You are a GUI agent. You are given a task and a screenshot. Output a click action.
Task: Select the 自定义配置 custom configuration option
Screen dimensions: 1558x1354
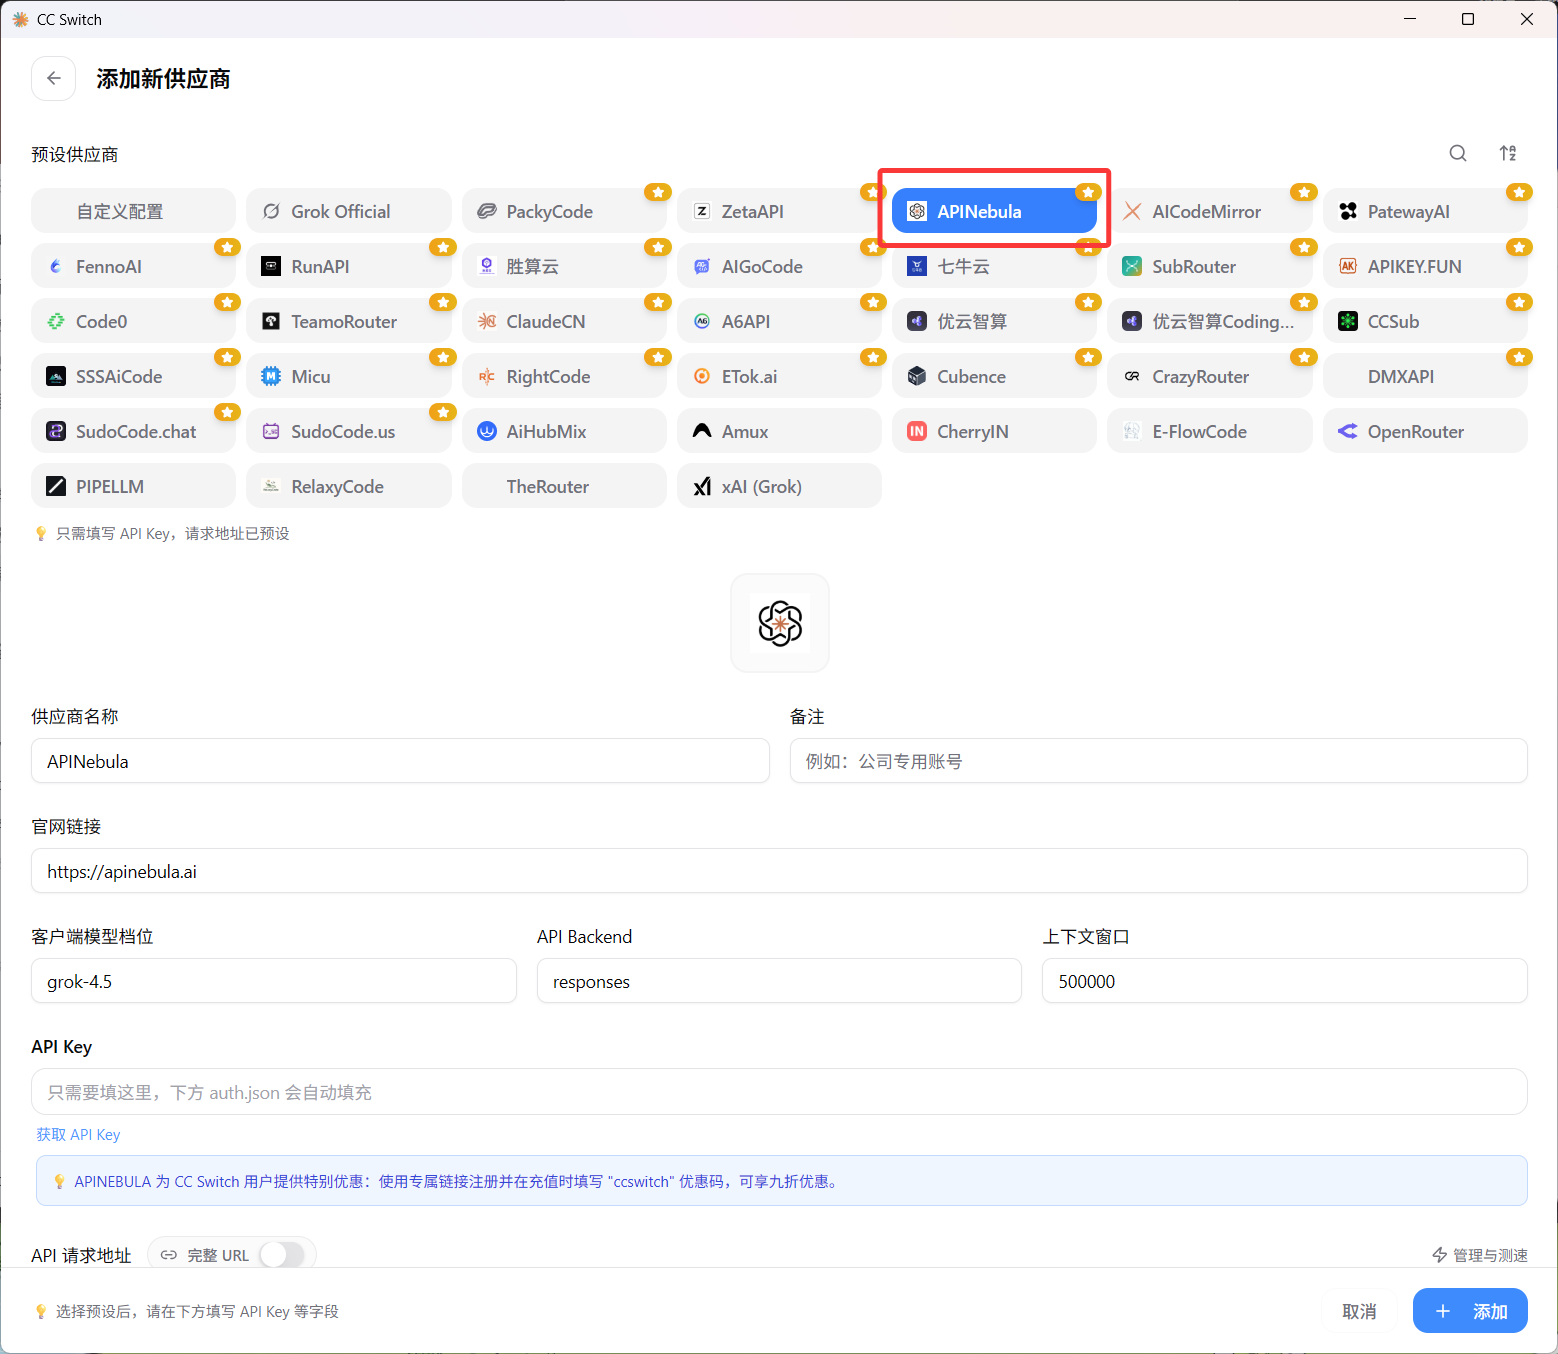[x=134, y=211]
